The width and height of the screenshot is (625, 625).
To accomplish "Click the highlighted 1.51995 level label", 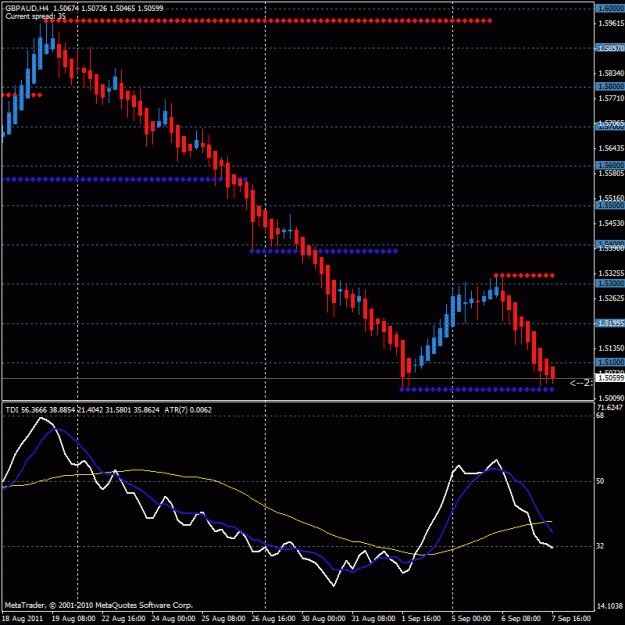I will [x=610, y=323].
